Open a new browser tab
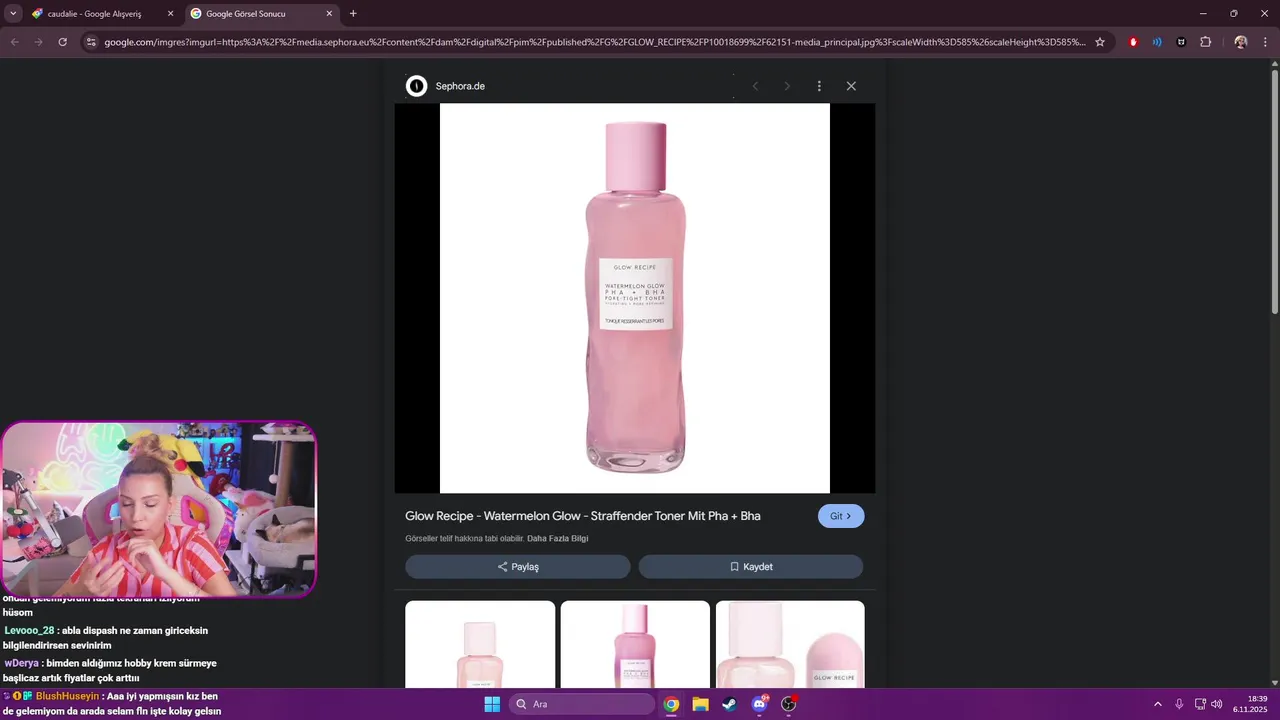Screen dimensions: 1280x720 [x=353, y=14]
